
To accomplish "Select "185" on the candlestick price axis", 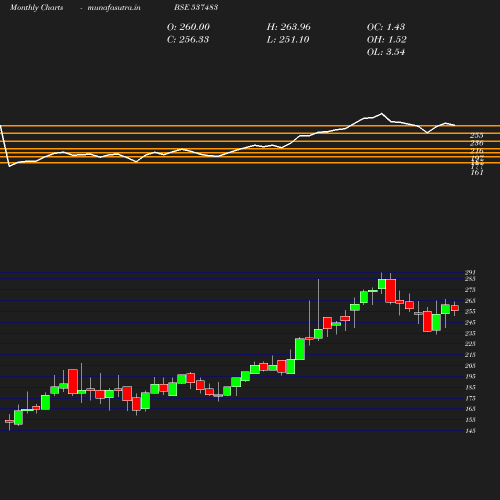I will [x=470, y=387].
